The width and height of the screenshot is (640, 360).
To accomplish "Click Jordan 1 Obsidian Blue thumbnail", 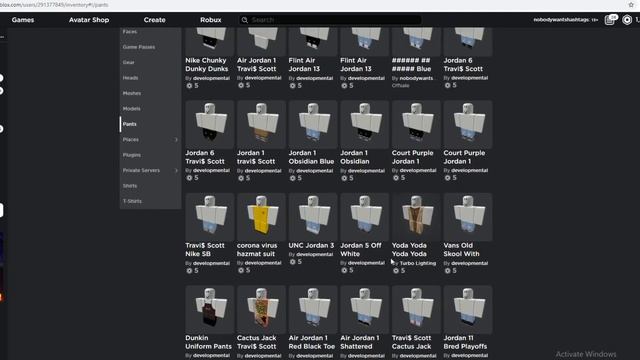I will (x=313, y=124).
